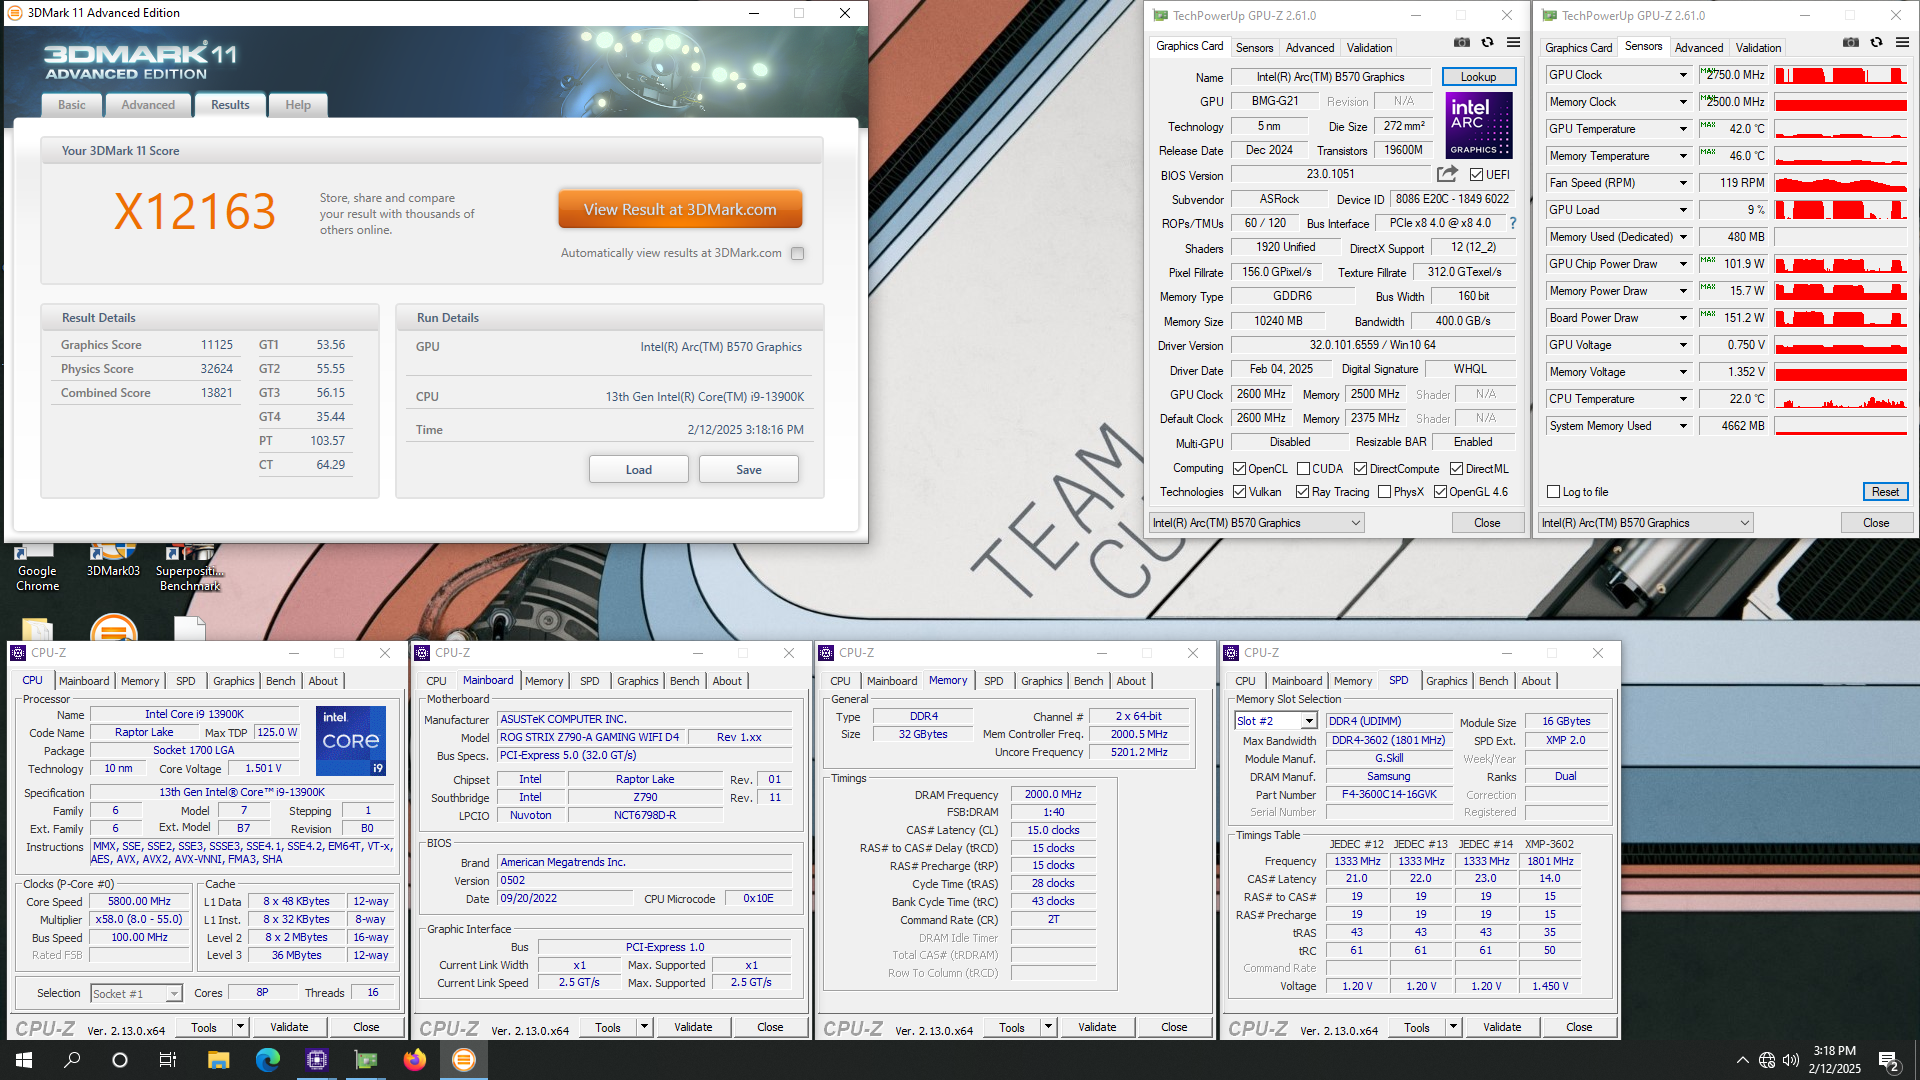Screen dimensions: 1920x1080
Task: Toggle automatically view results at 3DMark.com
Action: tap(797, 253)
